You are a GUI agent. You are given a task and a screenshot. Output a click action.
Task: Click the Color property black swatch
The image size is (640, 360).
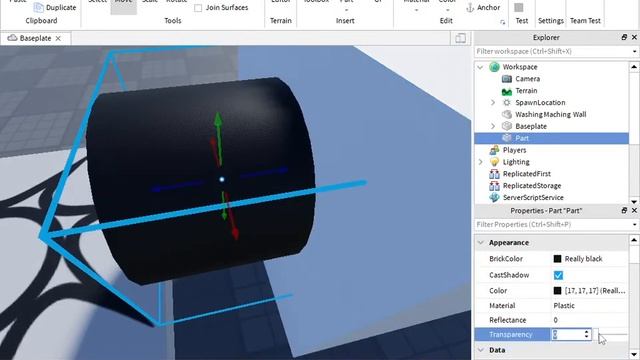(557, 291)
